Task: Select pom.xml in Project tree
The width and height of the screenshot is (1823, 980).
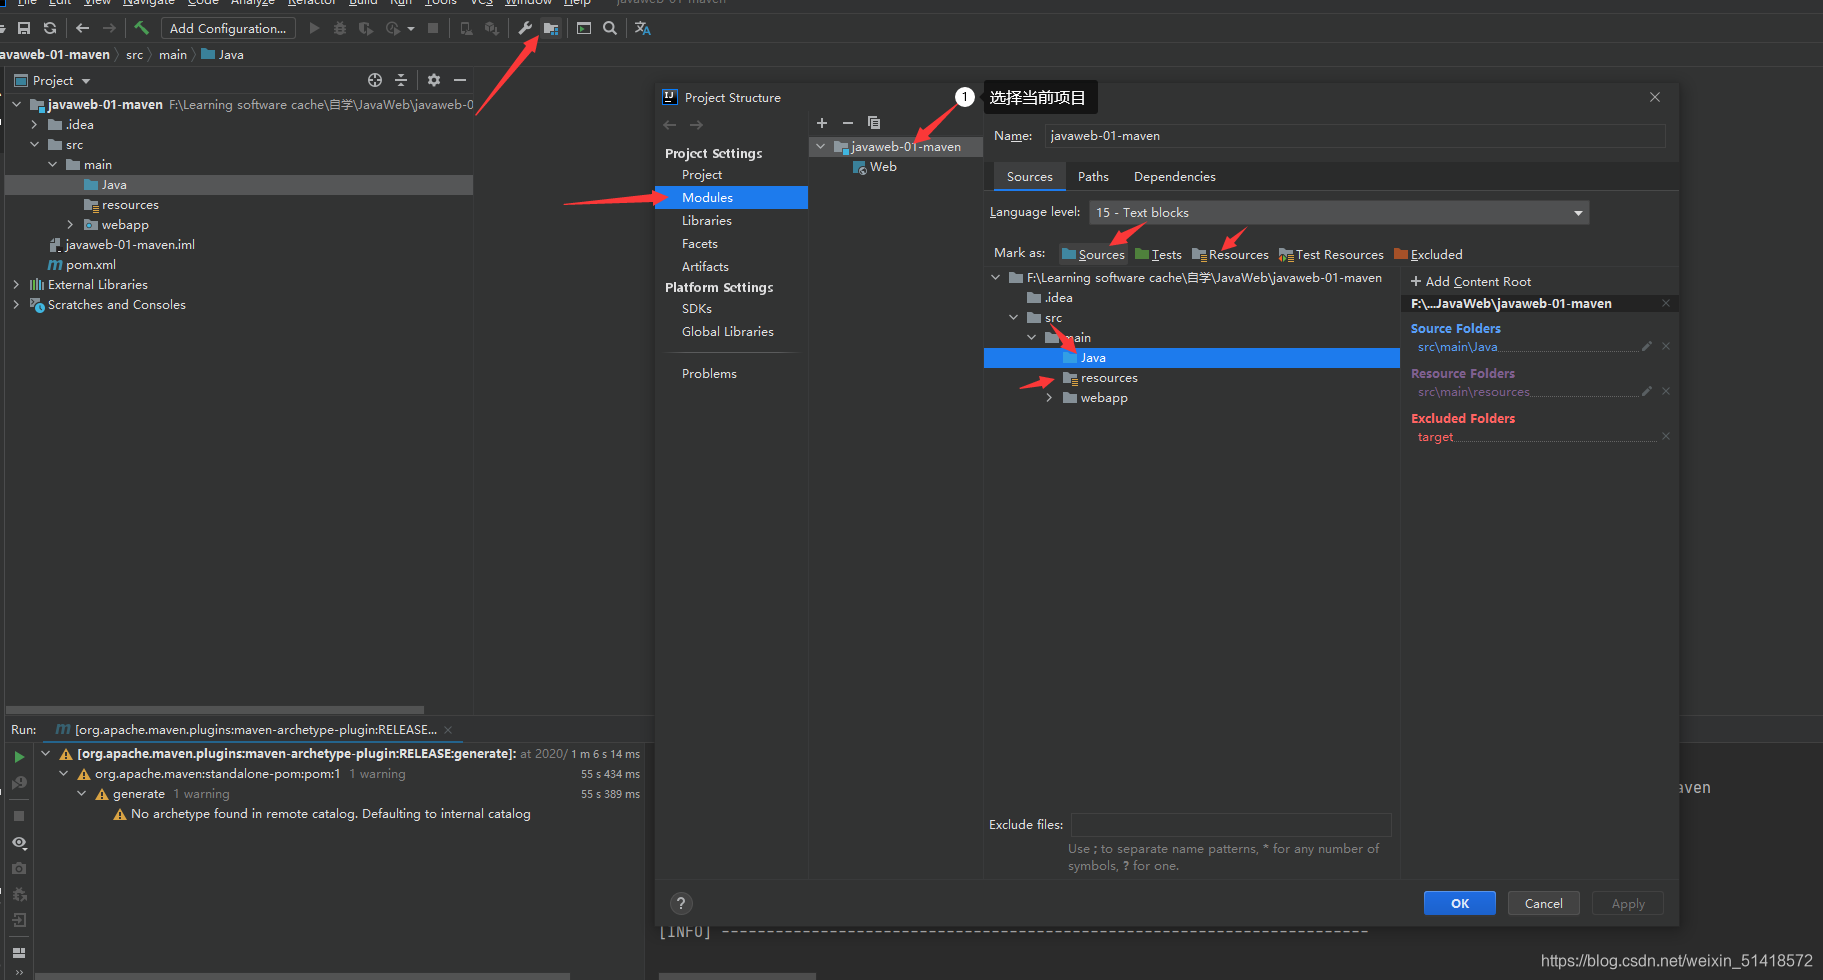Action: 82,264
